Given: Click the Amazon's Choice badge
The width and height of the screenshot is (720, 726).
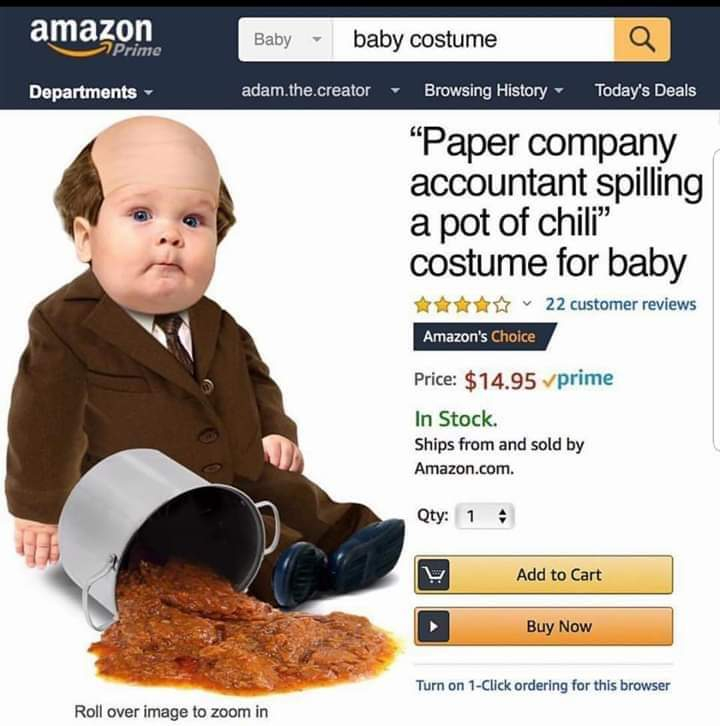Looking at the screenshot, I should coord(485,337).
